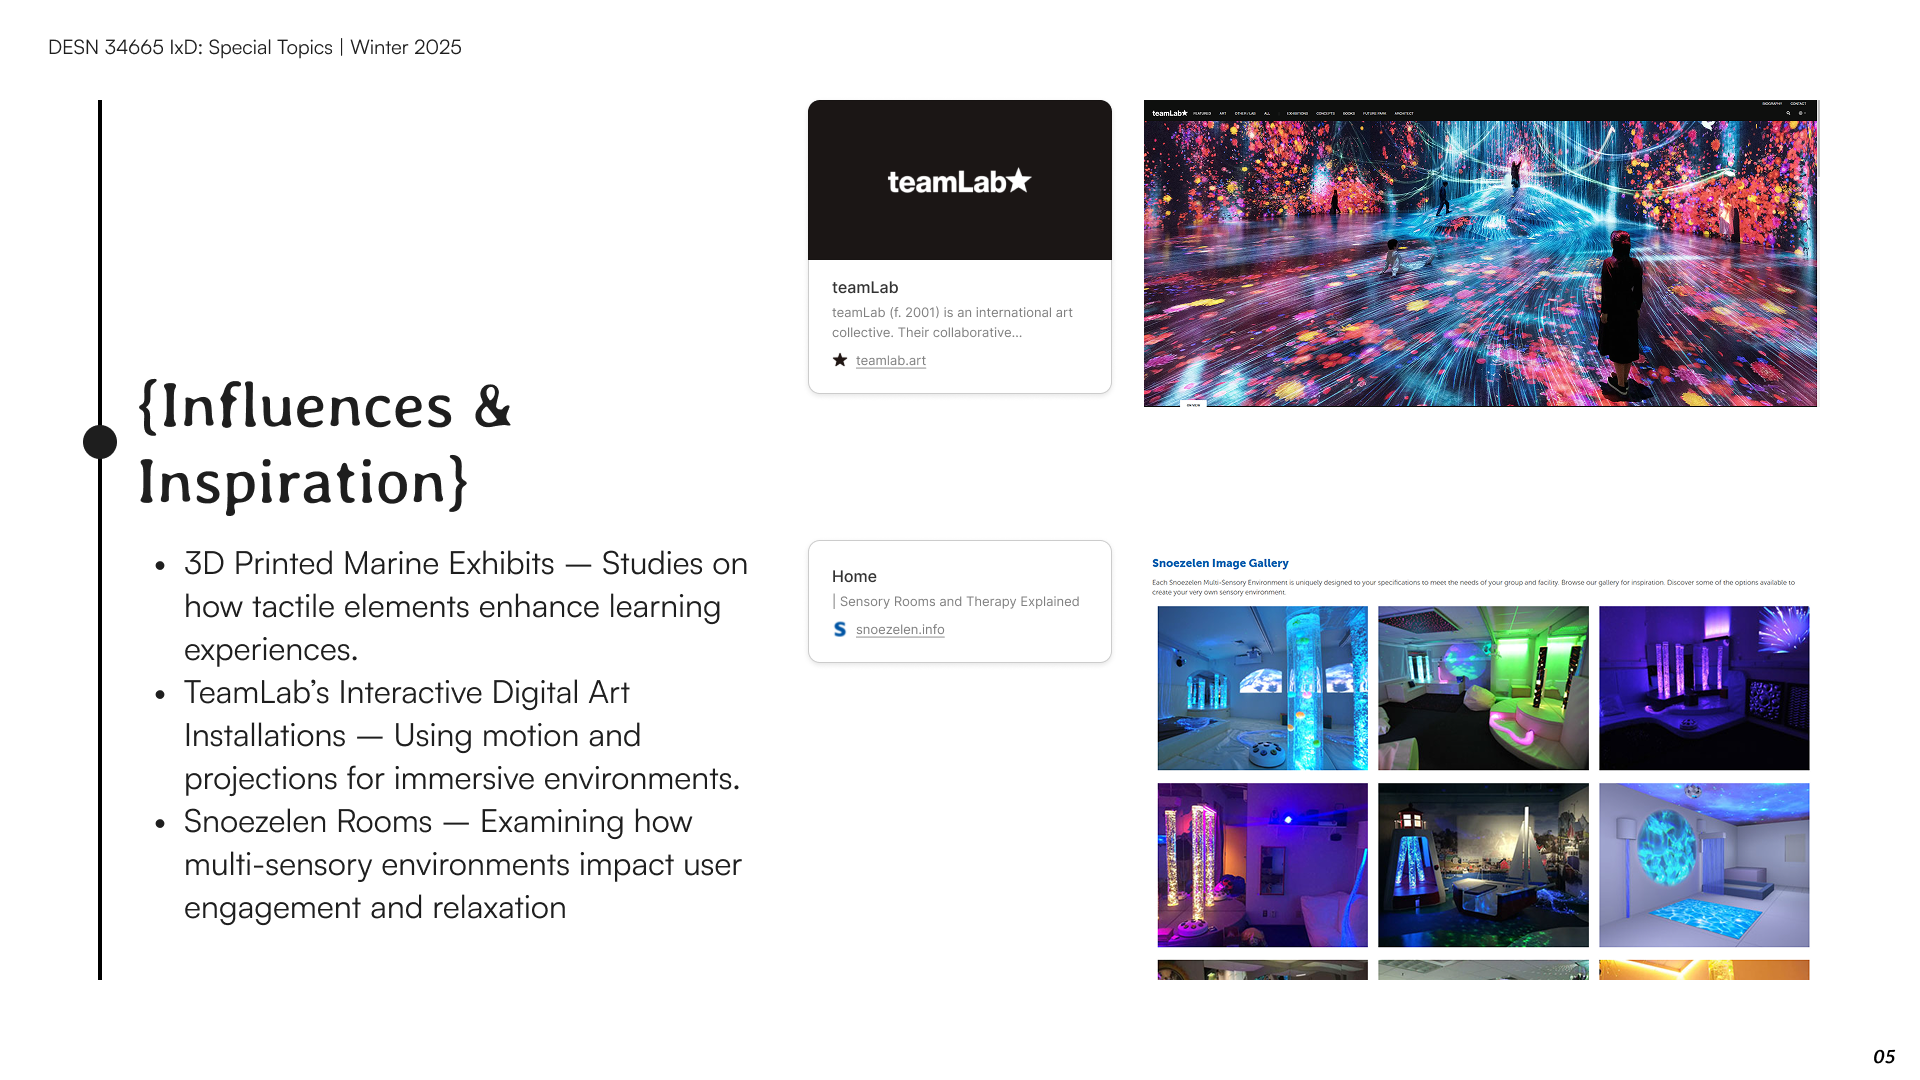Open the globe language dropdown in teamLab header
1920x1080 pixels.
[x=1802, y=113]
